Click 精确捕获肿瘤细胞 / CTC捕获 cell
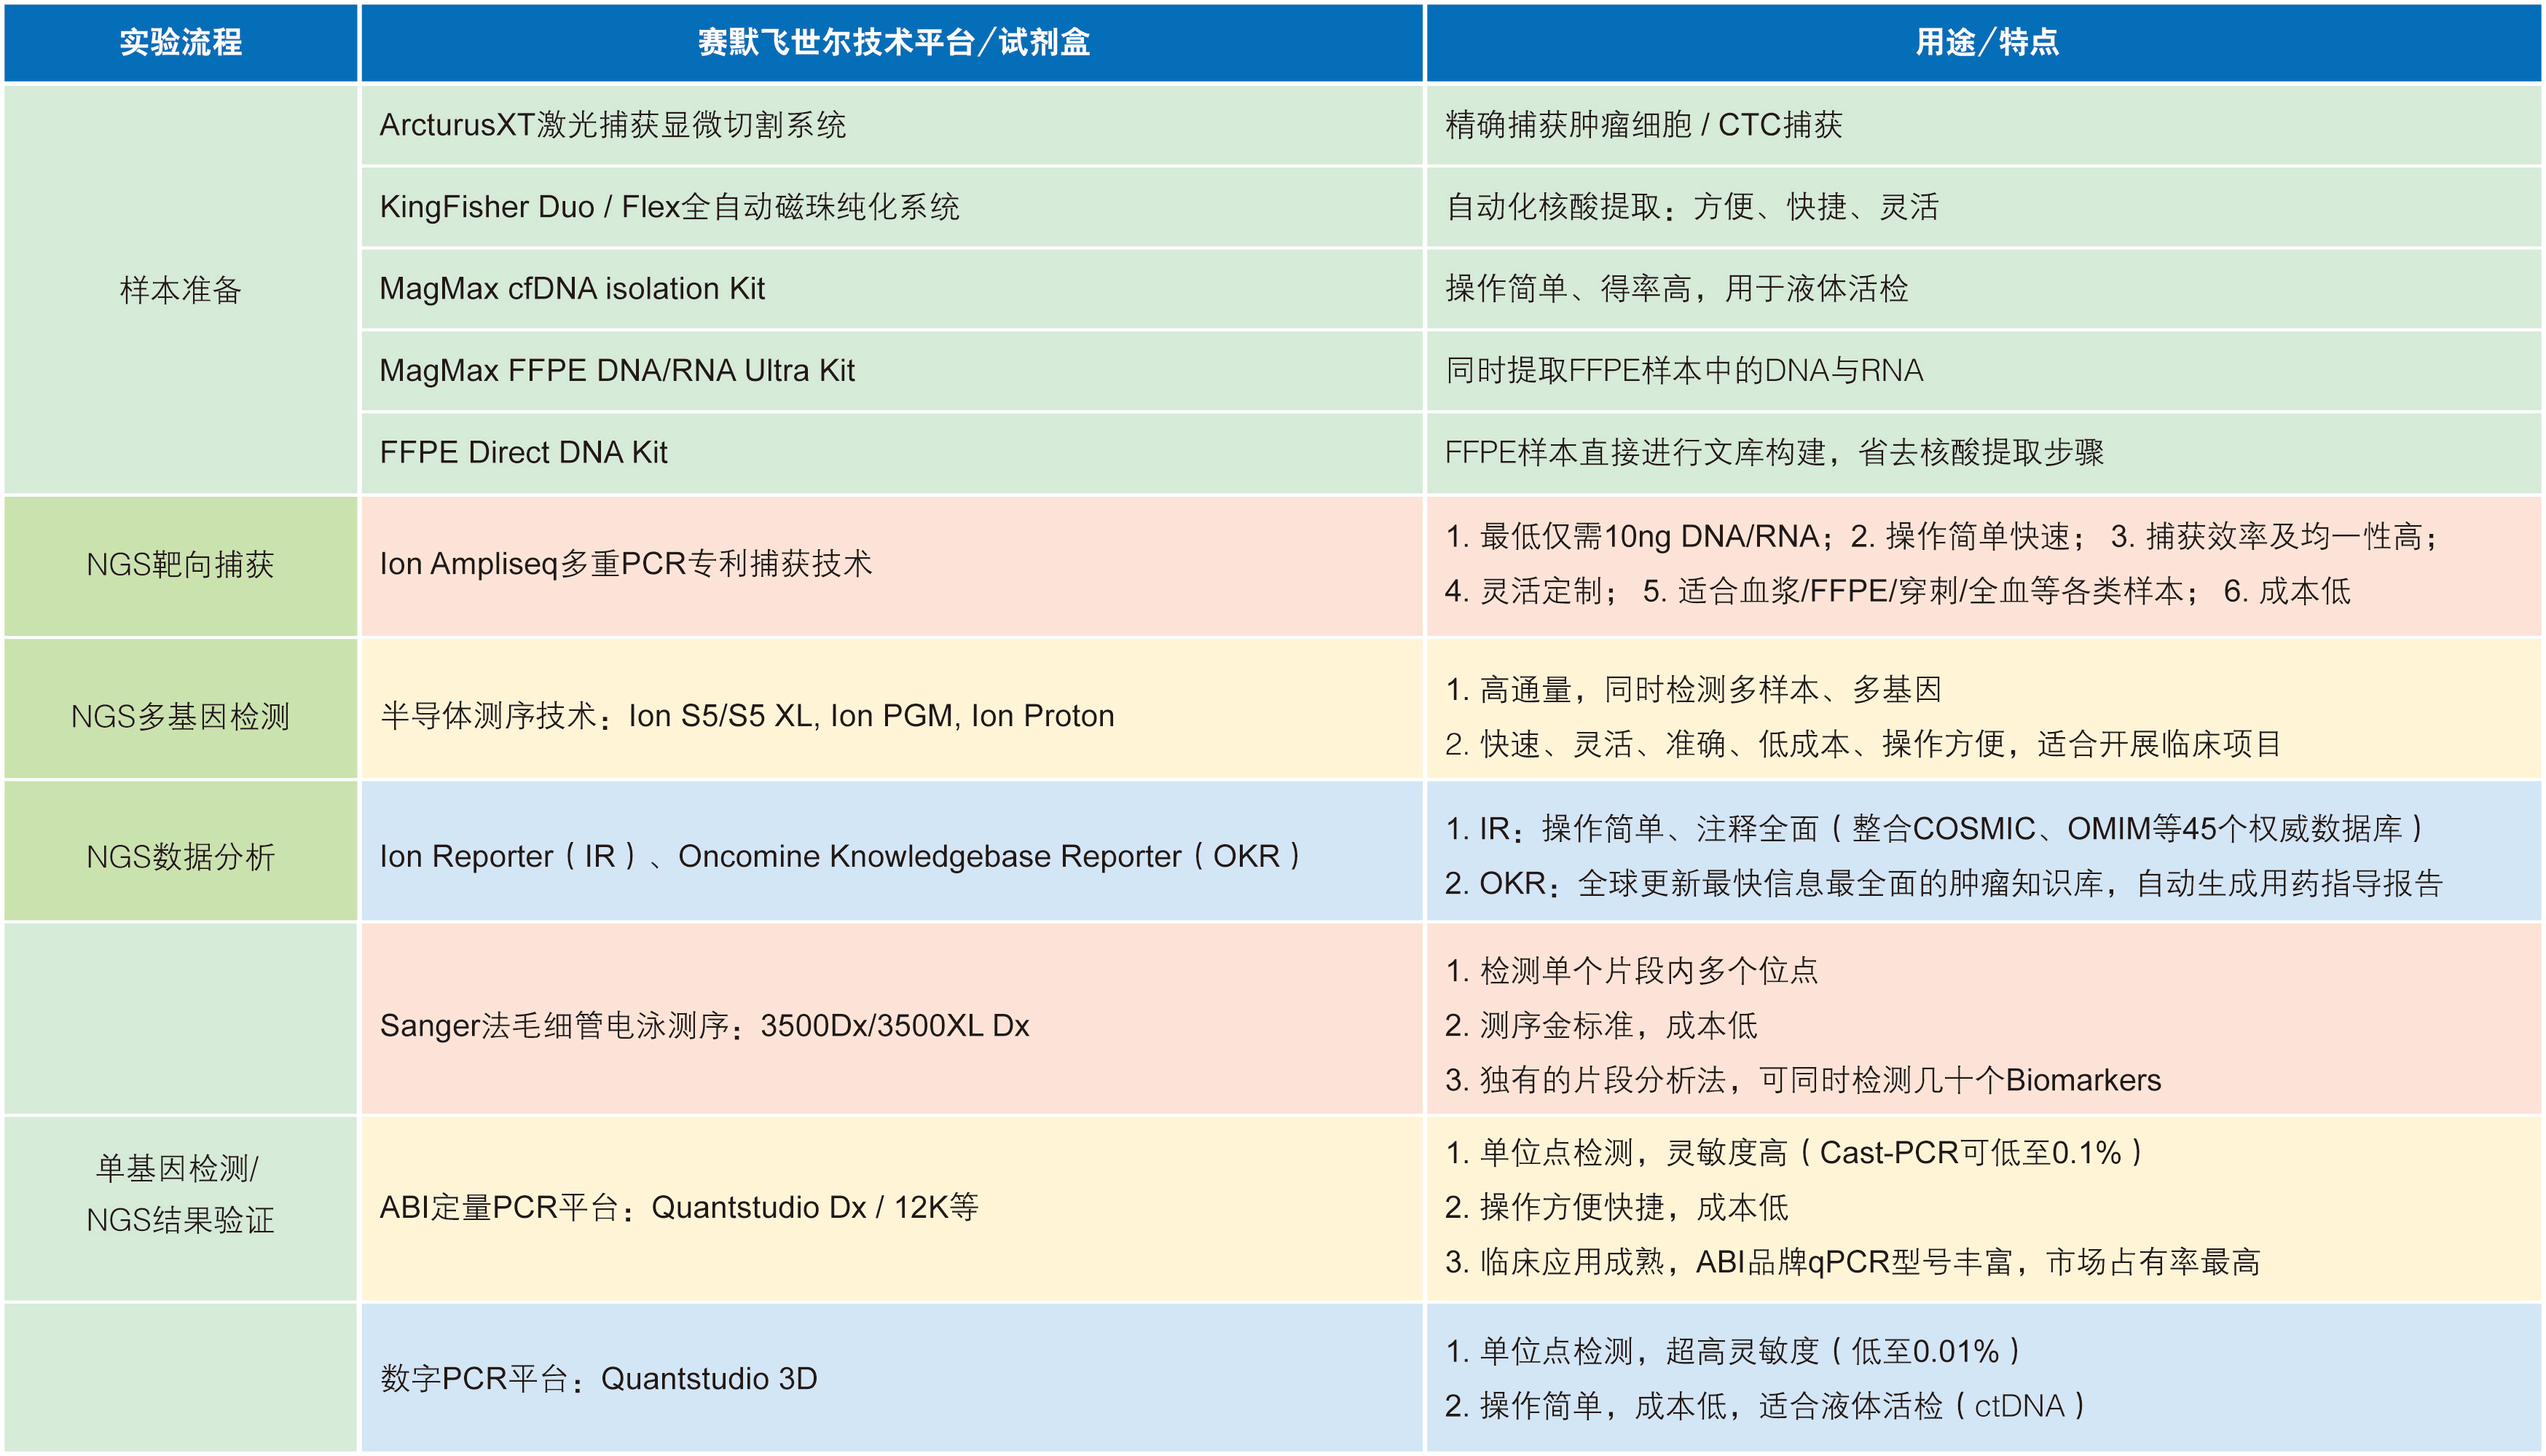The image size is (2546, 1456). tap(1984, 125)
